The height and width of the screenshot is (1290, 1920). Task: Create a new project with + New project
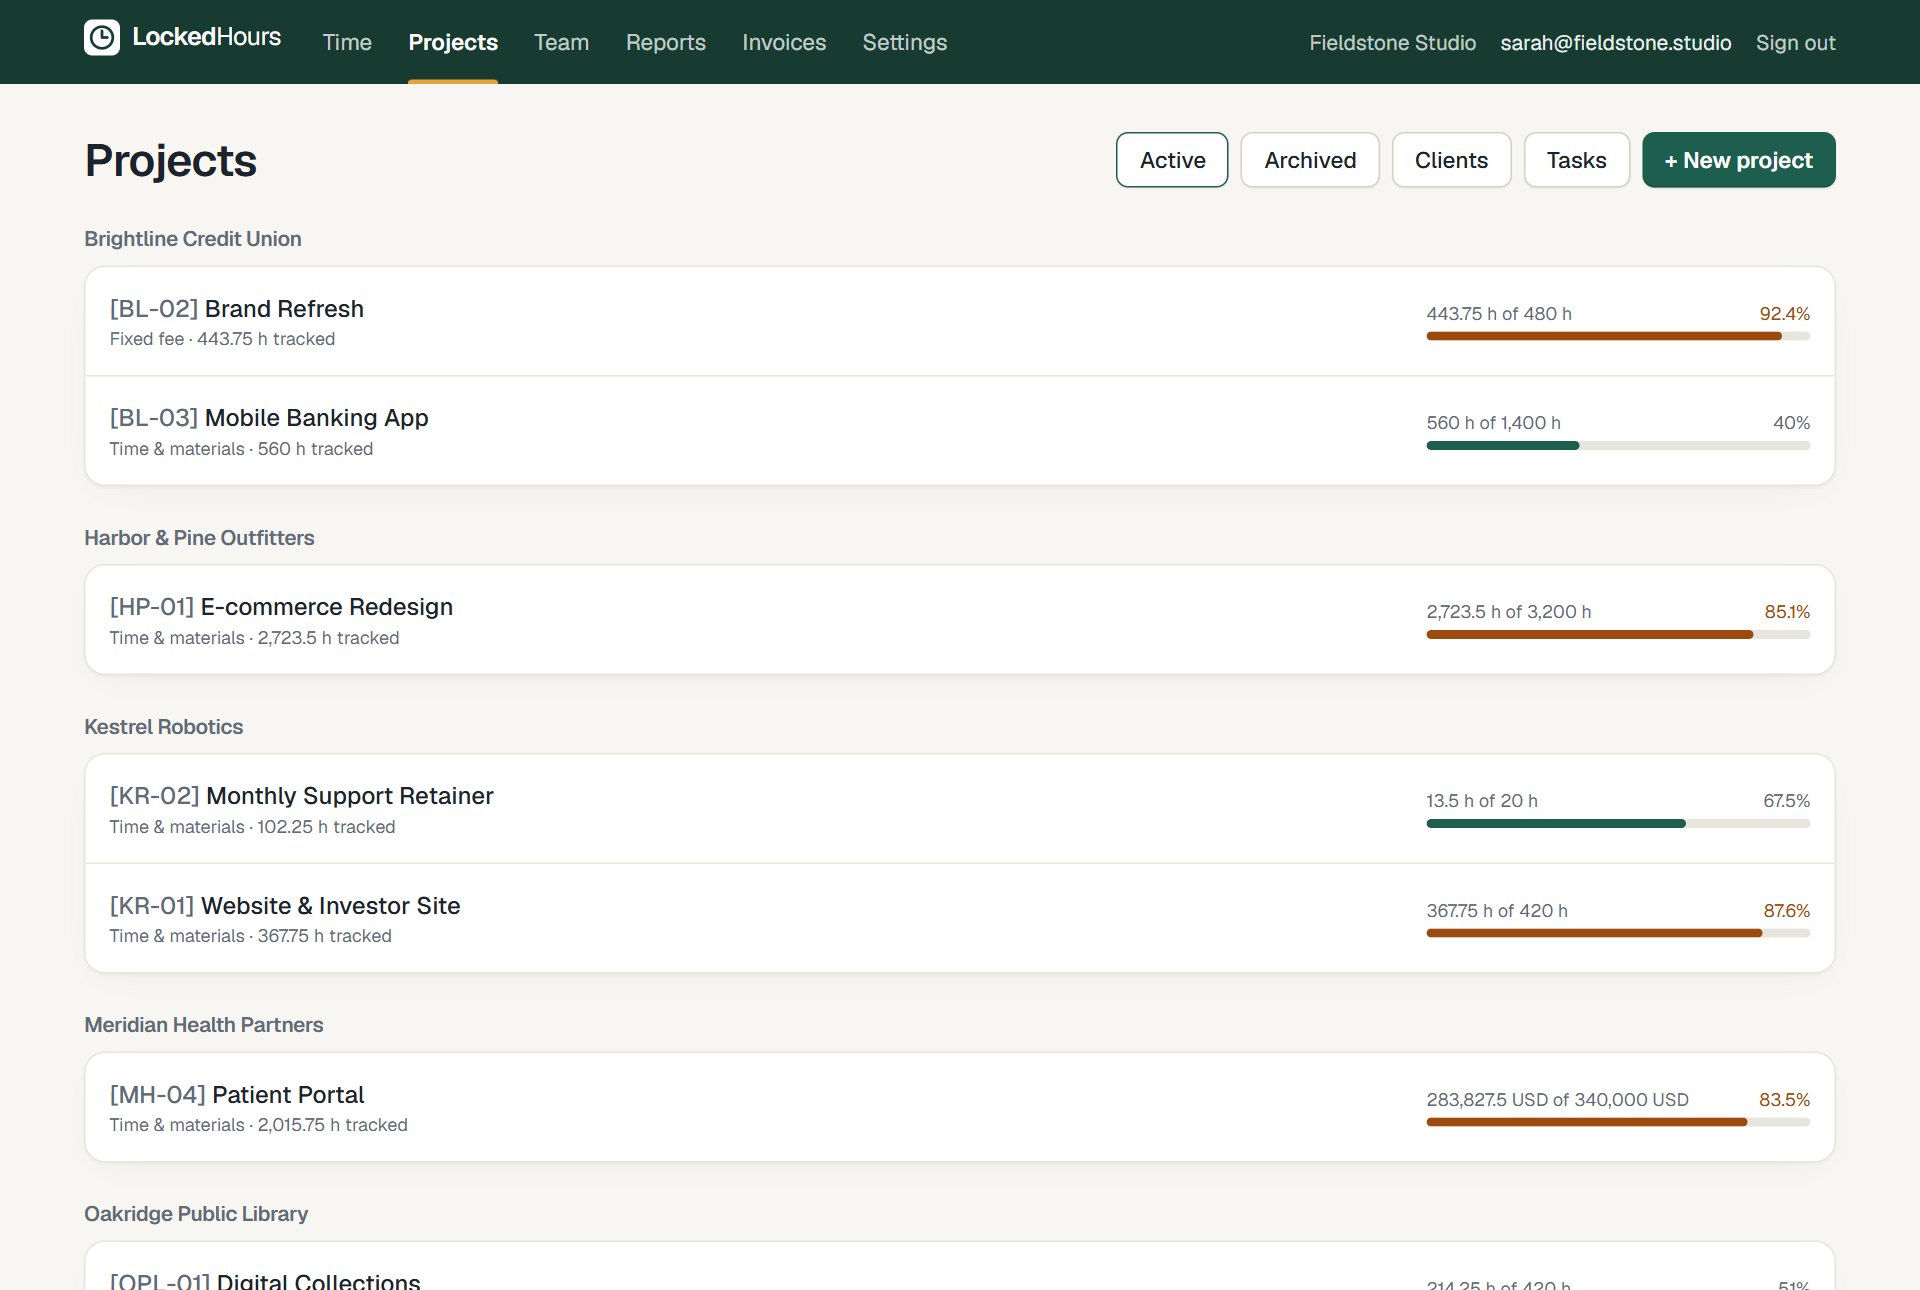click(1738, 160)
